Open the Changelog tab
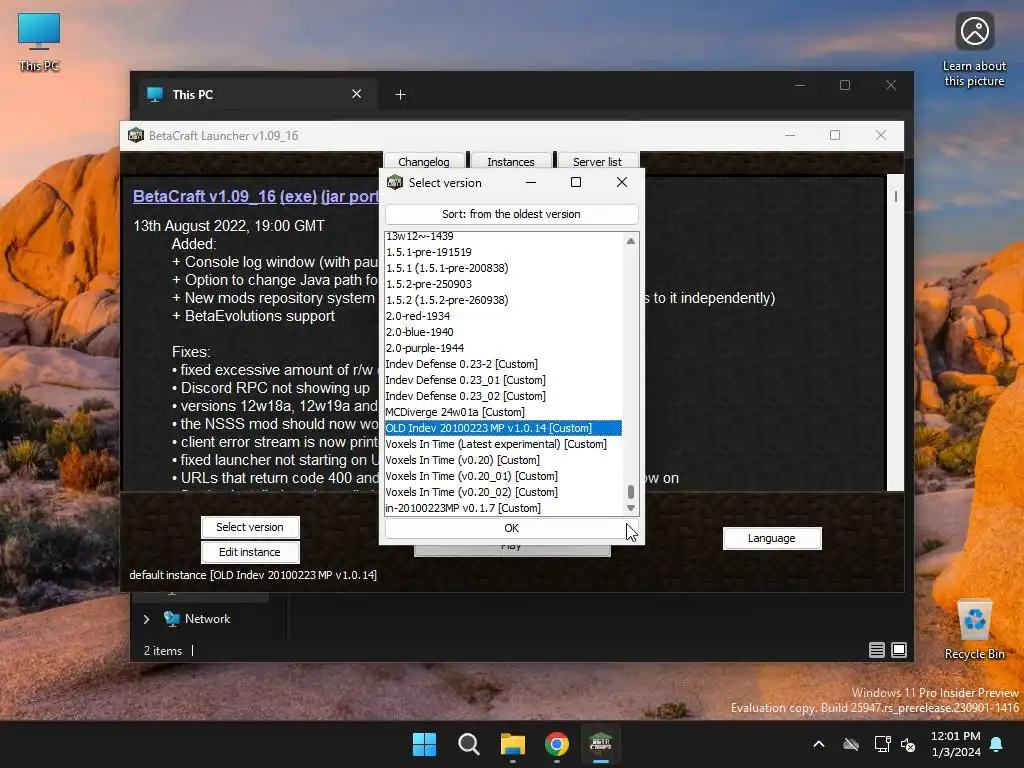 click(424, 161)
